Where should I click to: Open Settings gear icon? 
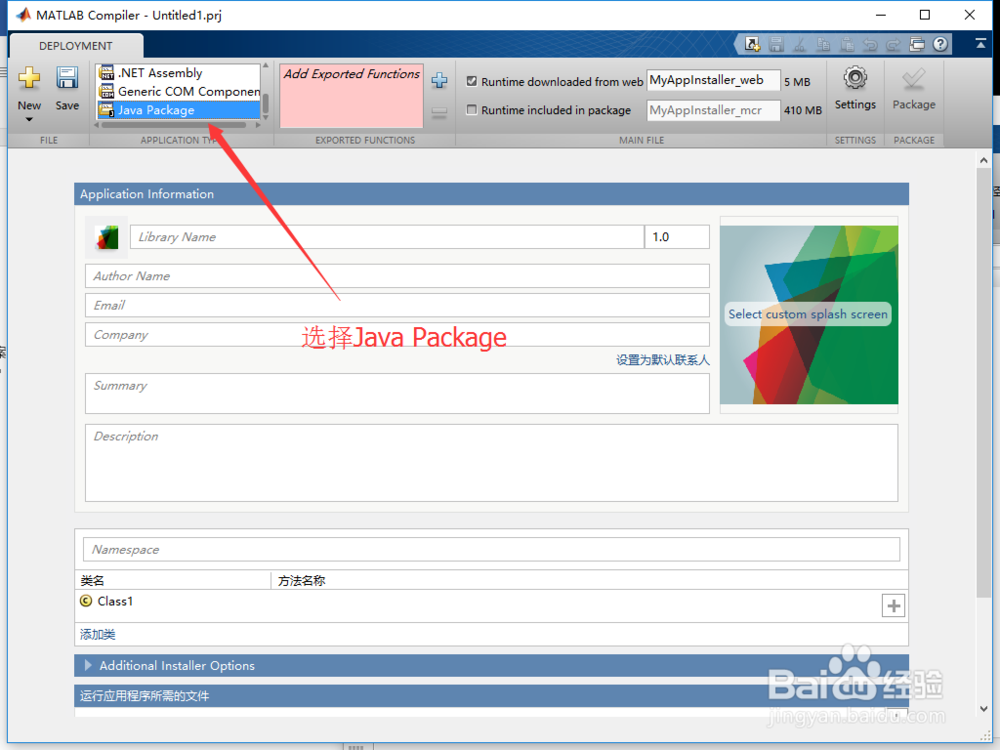(x=855, y=78)
